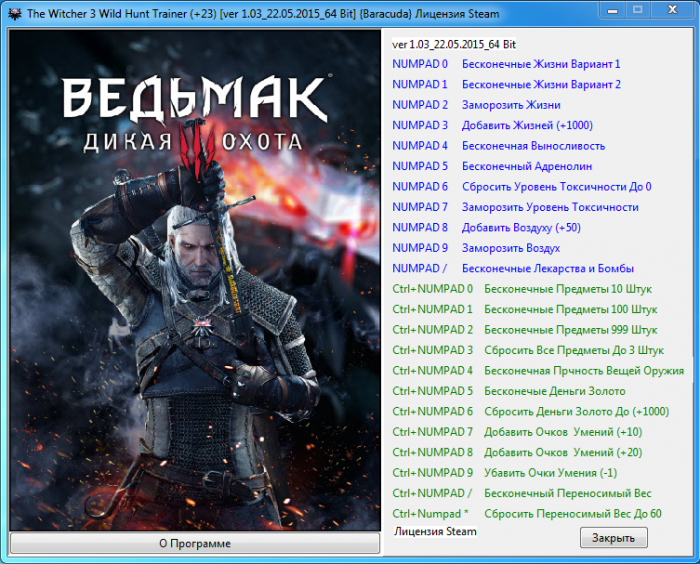Viewport: 700px width, 564px height.
Task: Click "Заморозить Воздух" text
Action: 511,248
